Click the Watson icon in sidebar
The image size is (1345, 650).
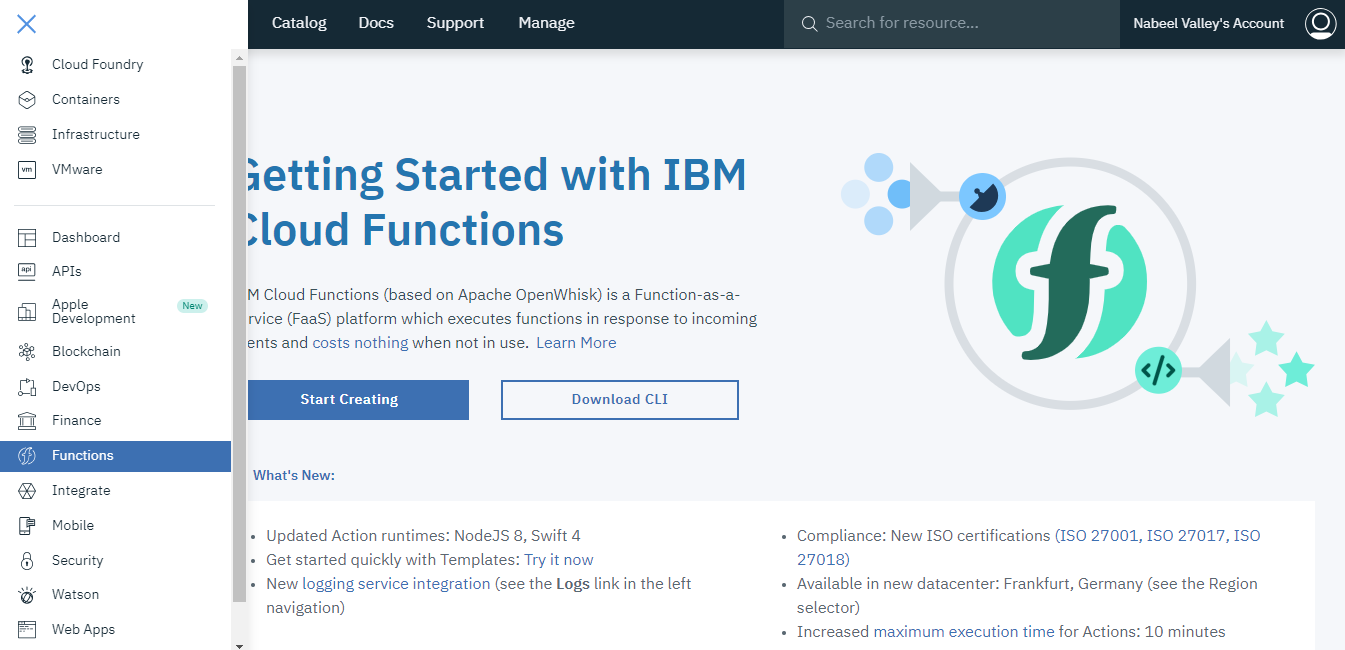[x=27, y=595]
